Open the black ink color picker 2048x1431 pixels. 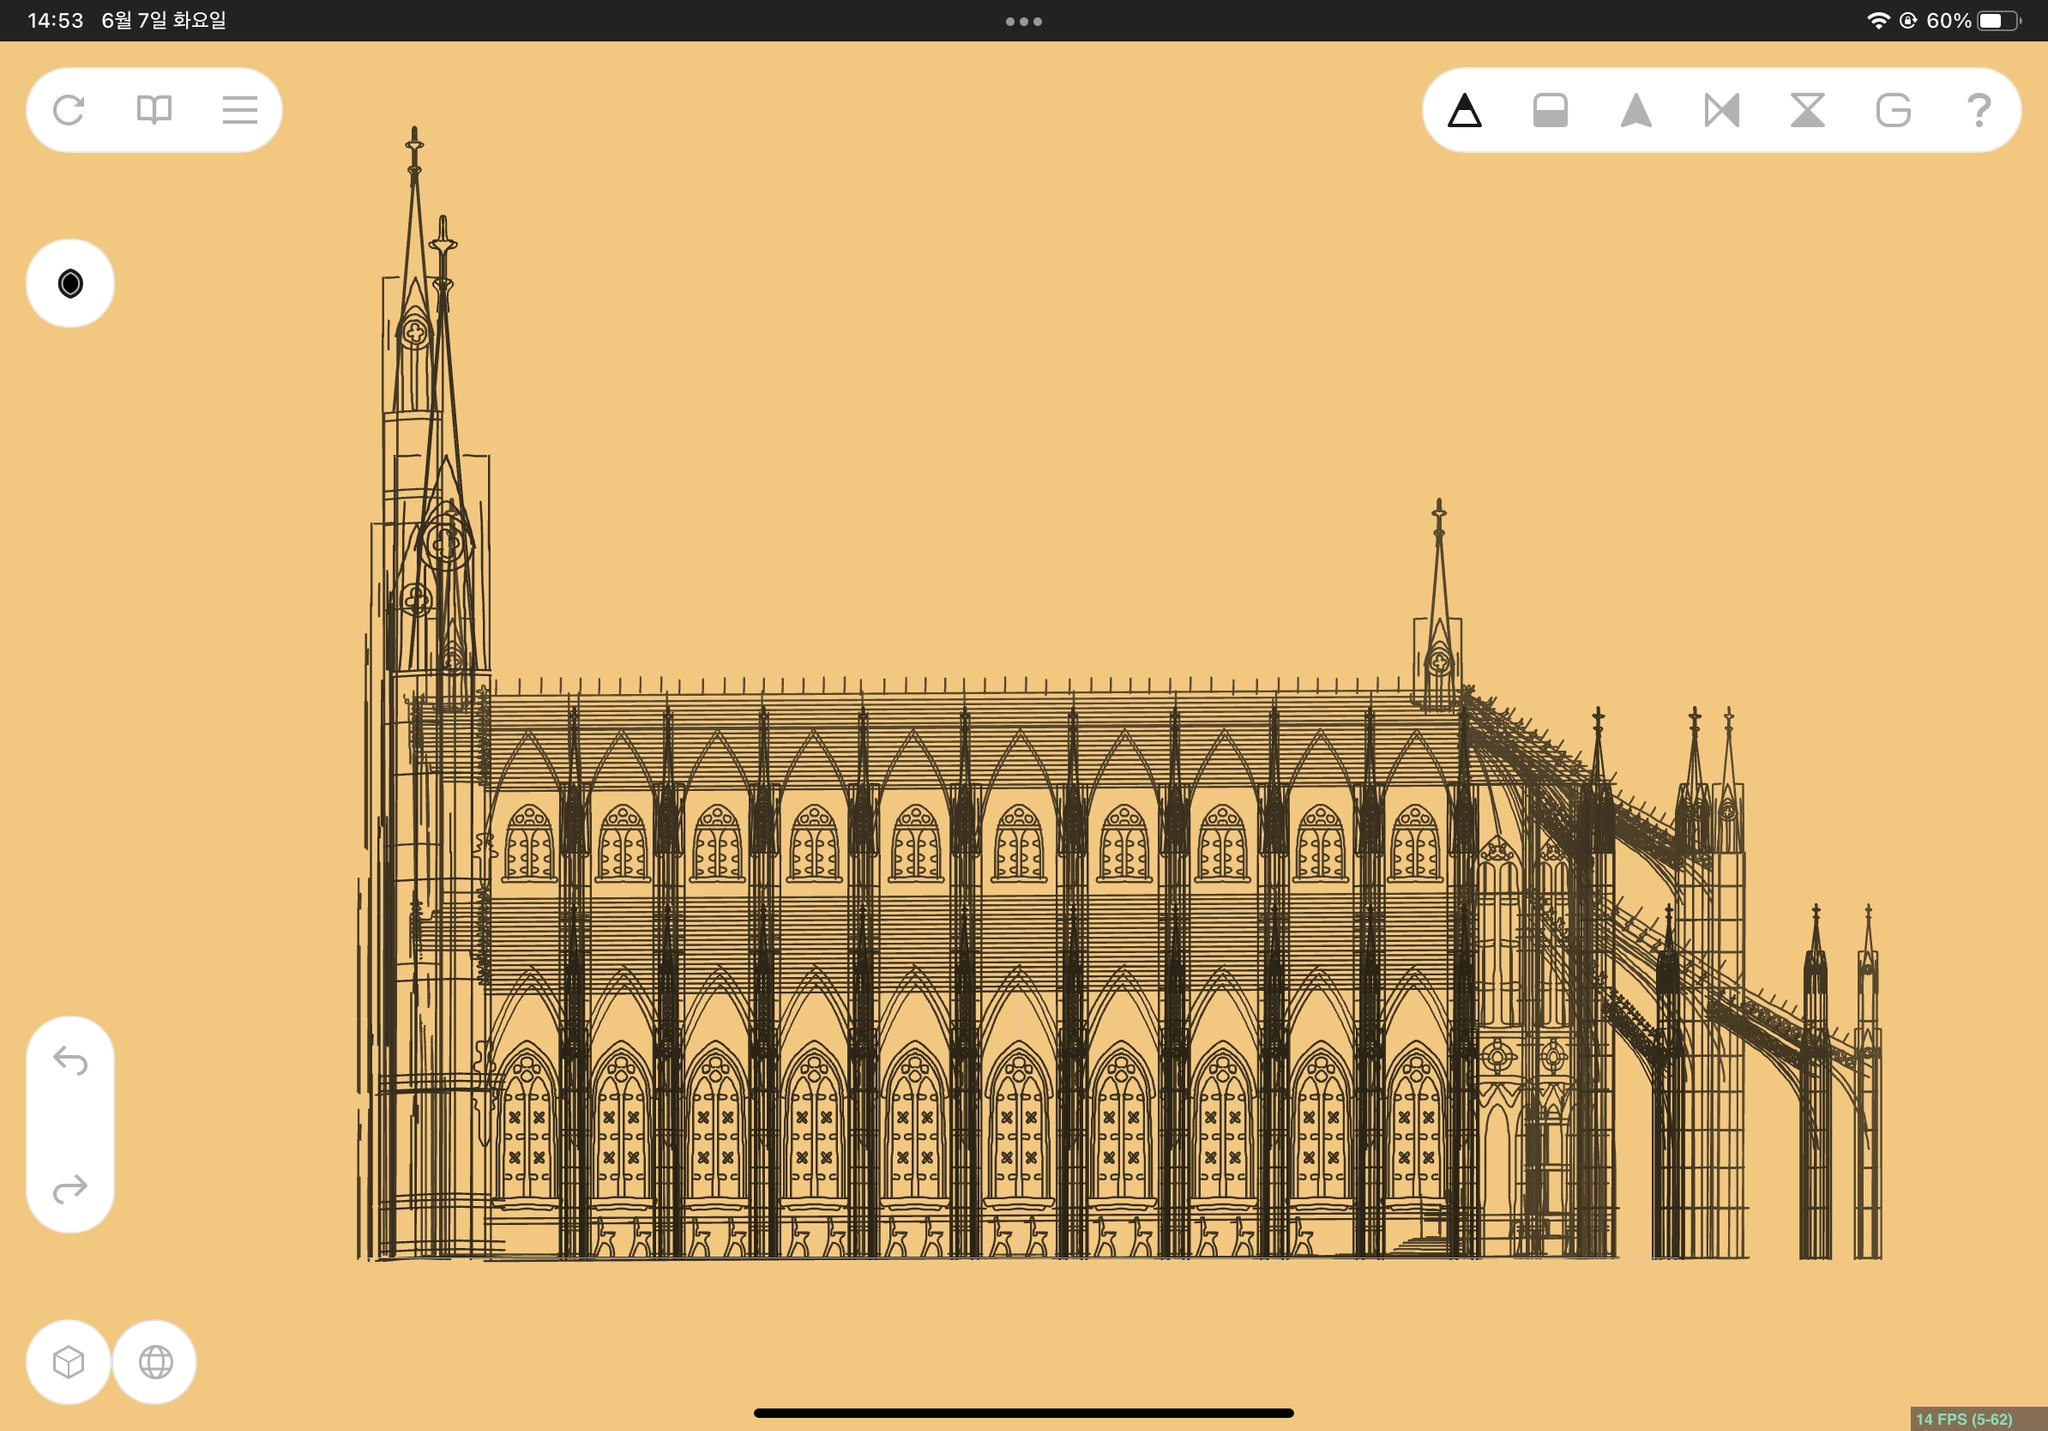70,284
